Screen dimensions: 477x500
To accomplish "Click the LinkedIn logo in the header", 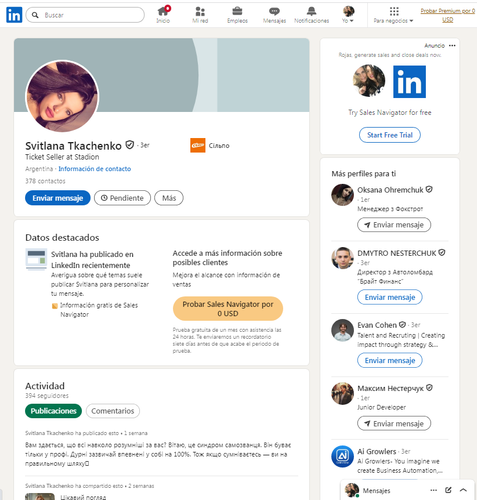I will click(x=14, y=15).
